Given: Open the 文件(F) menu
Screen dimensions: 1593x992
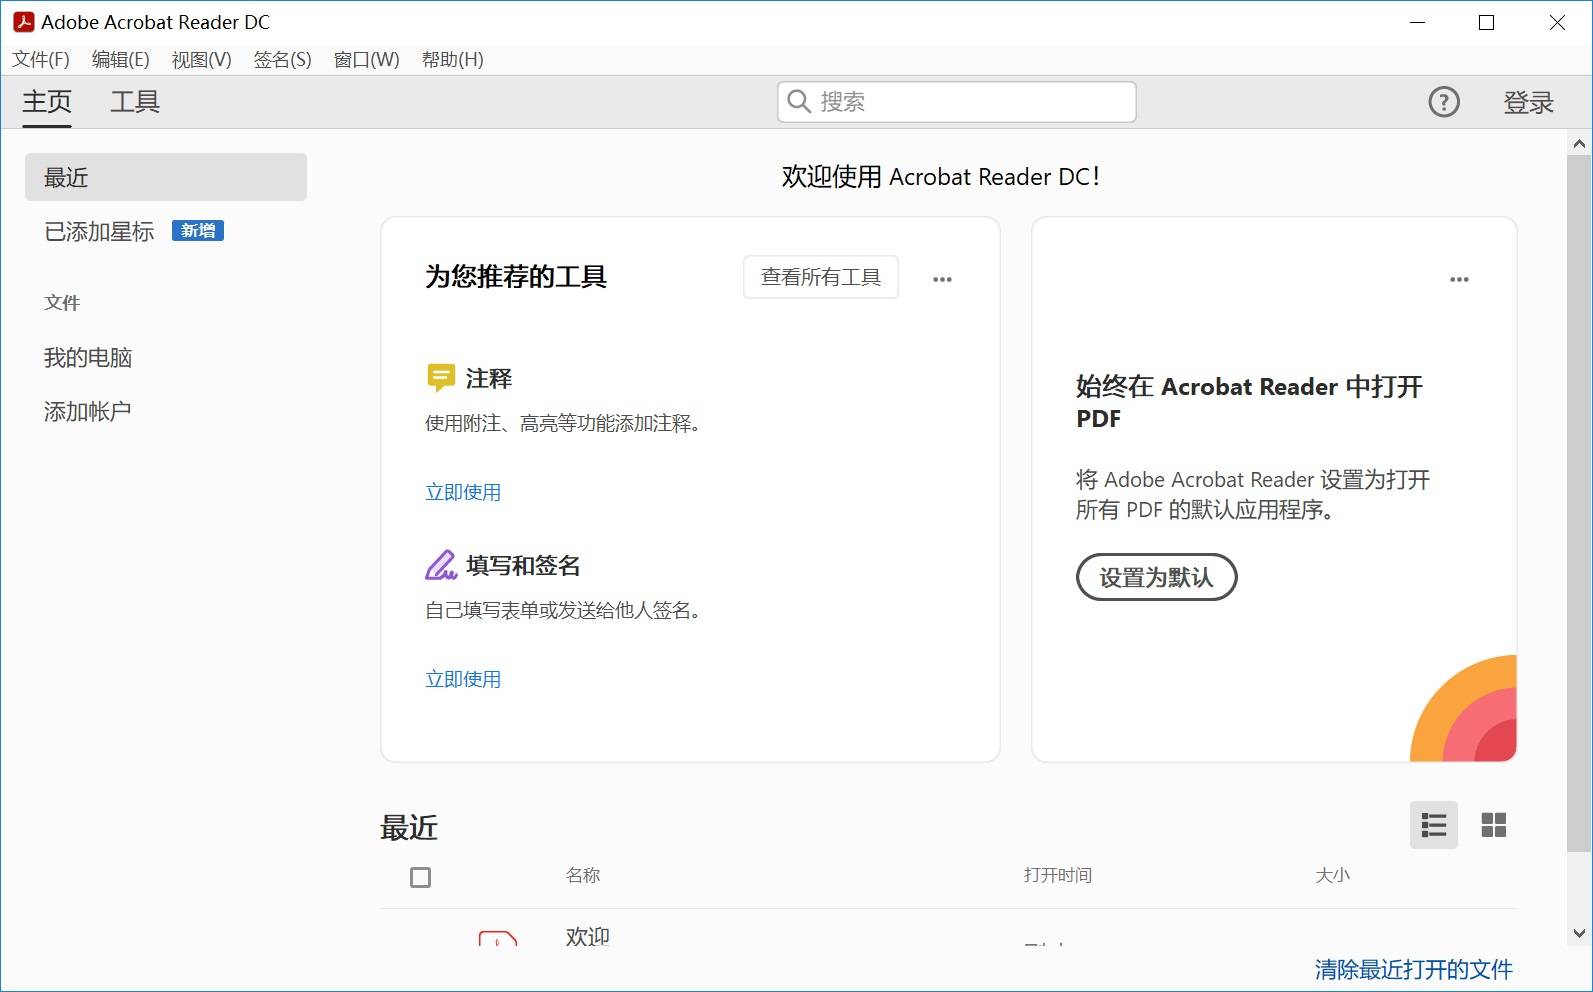Looking at the screenshot, I should pyautogui.click(x=41, y=60).
